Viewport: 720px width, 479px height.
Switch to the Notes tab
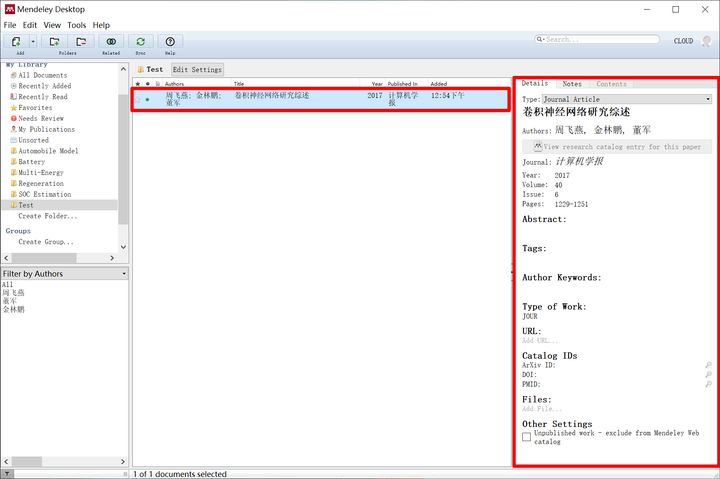[572, 84]
